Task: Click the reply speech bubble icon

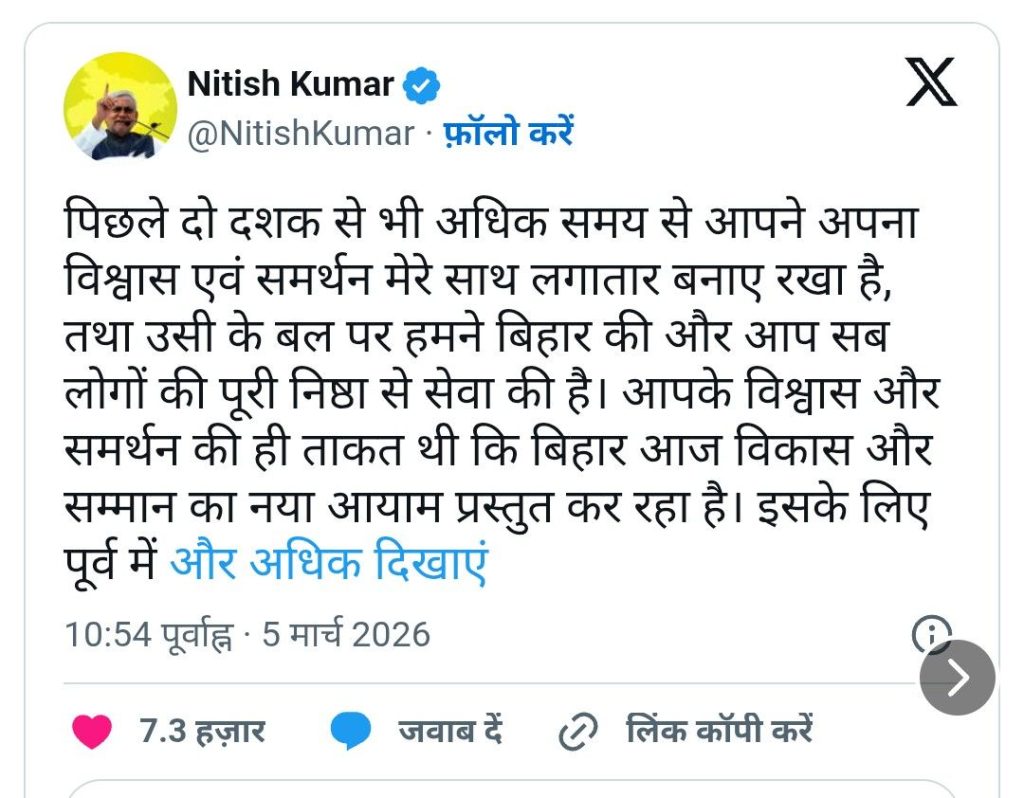Action: pos(351,732)
